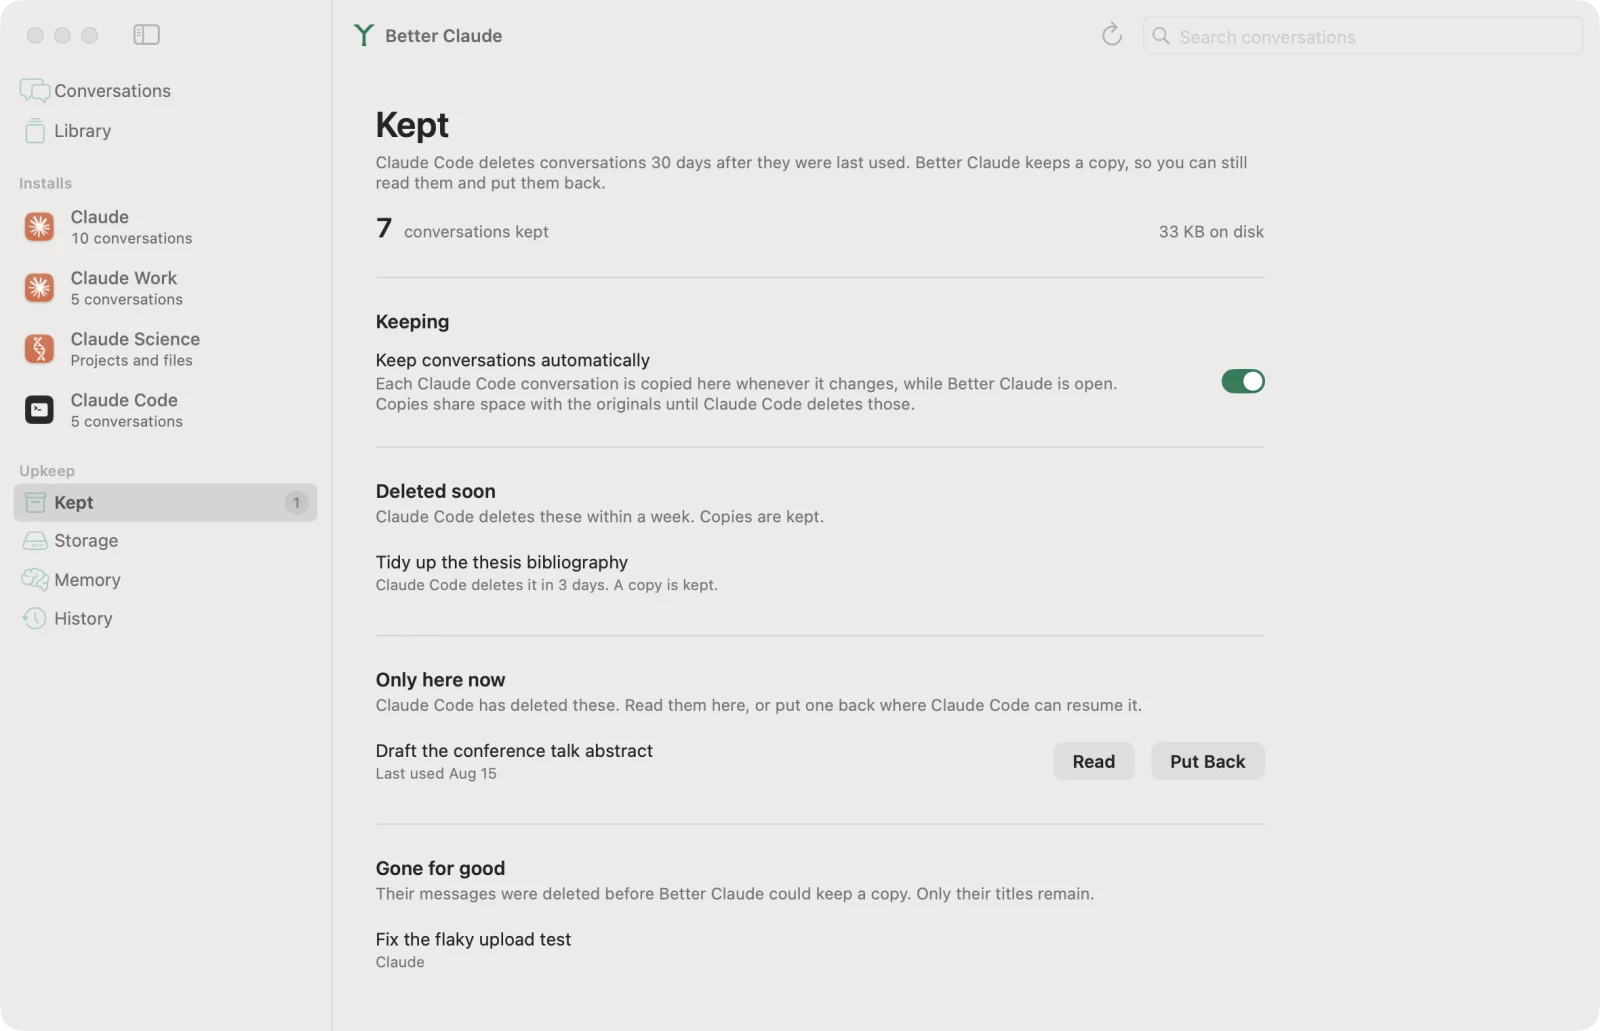Click the 'Keep conversations automatically' label
The image size is (1600, 1031).
513,361
